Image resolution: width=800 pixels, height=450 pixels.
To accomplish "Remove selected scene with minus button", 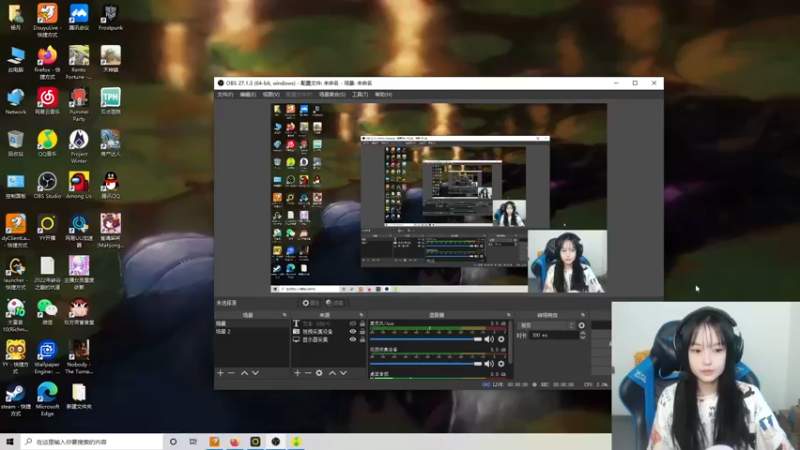I will [231, 373].
